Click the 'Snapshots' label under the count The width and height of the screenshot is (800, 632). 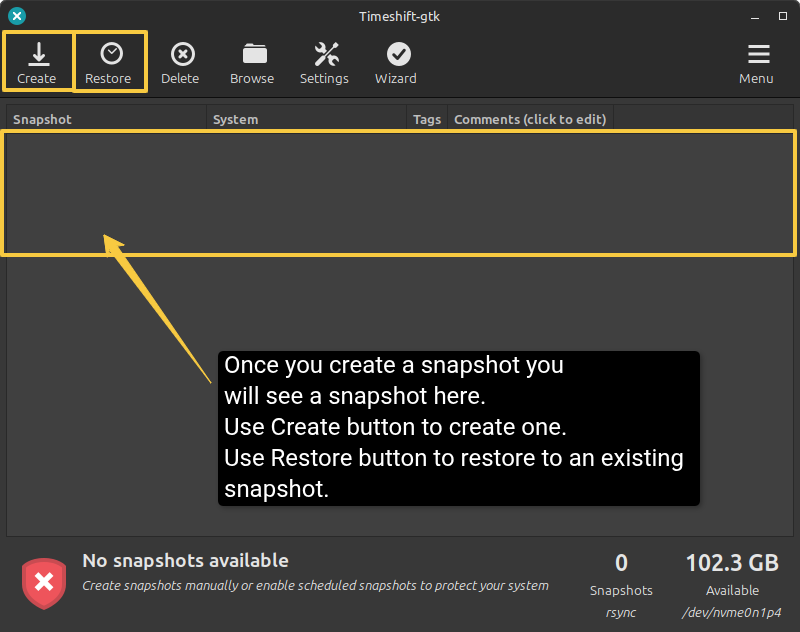621,590
